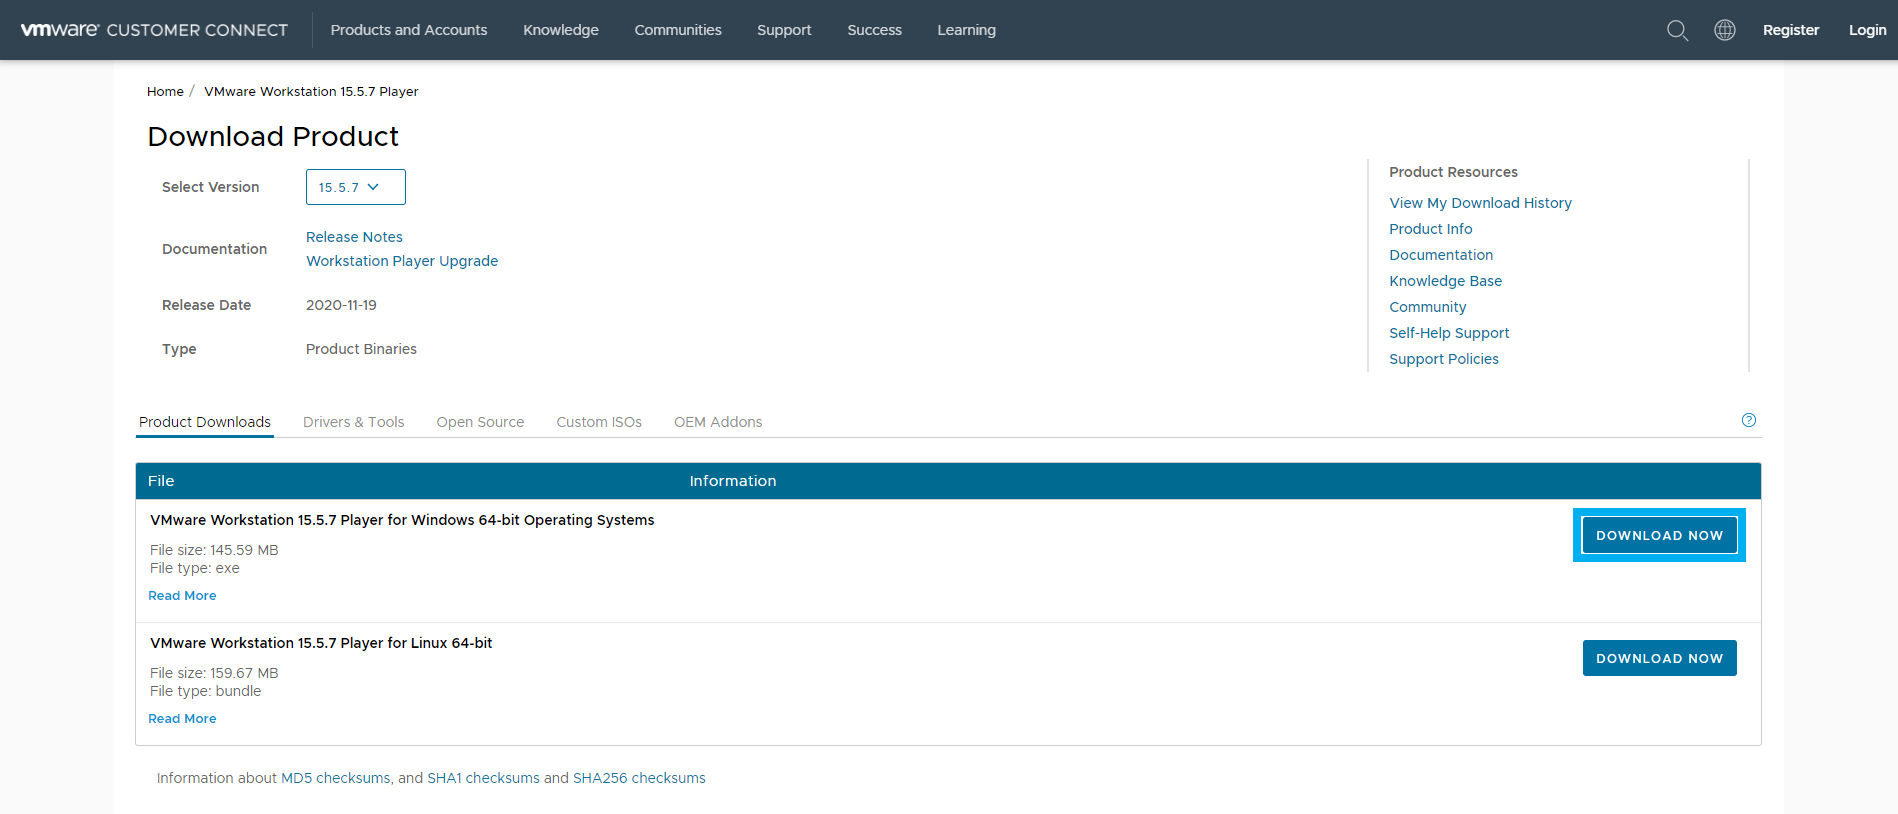Open the SHA1 checksums link
The width and height of the screenshot is (1898, 814).
pos(483,778)
